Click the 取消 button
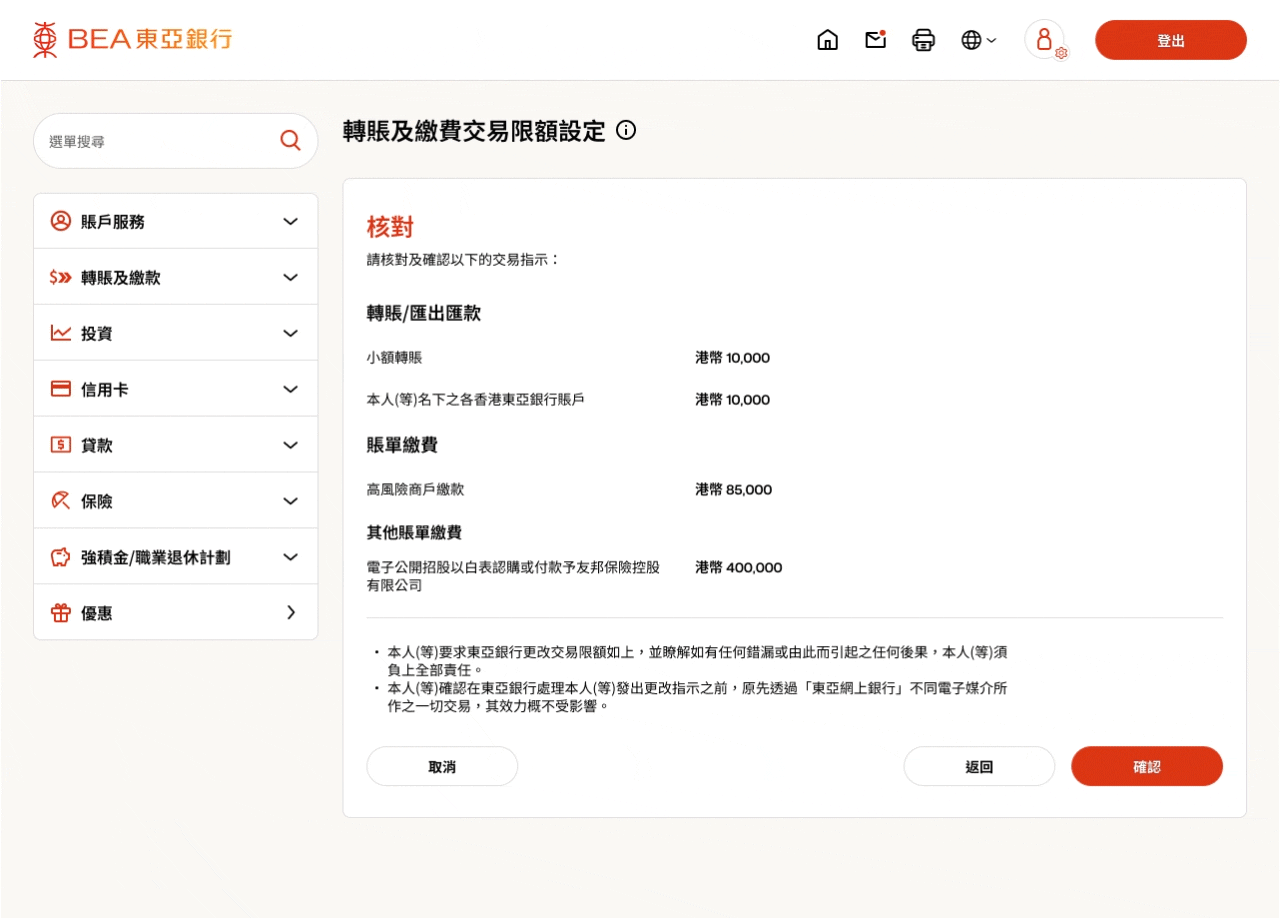Viewport: 1280px width, 918px height. 442,767
